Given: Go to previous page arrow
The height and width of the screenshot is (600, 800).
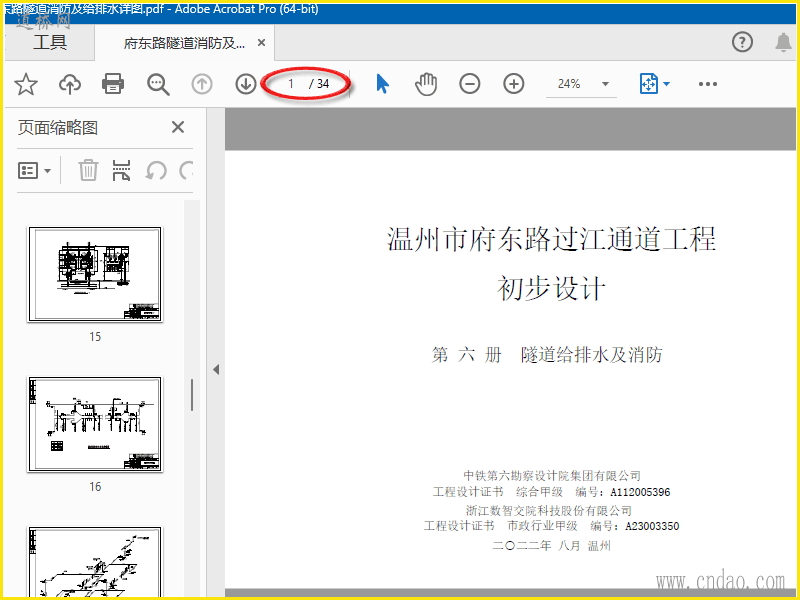Looking at the screenshot, I should coord(202,84).
